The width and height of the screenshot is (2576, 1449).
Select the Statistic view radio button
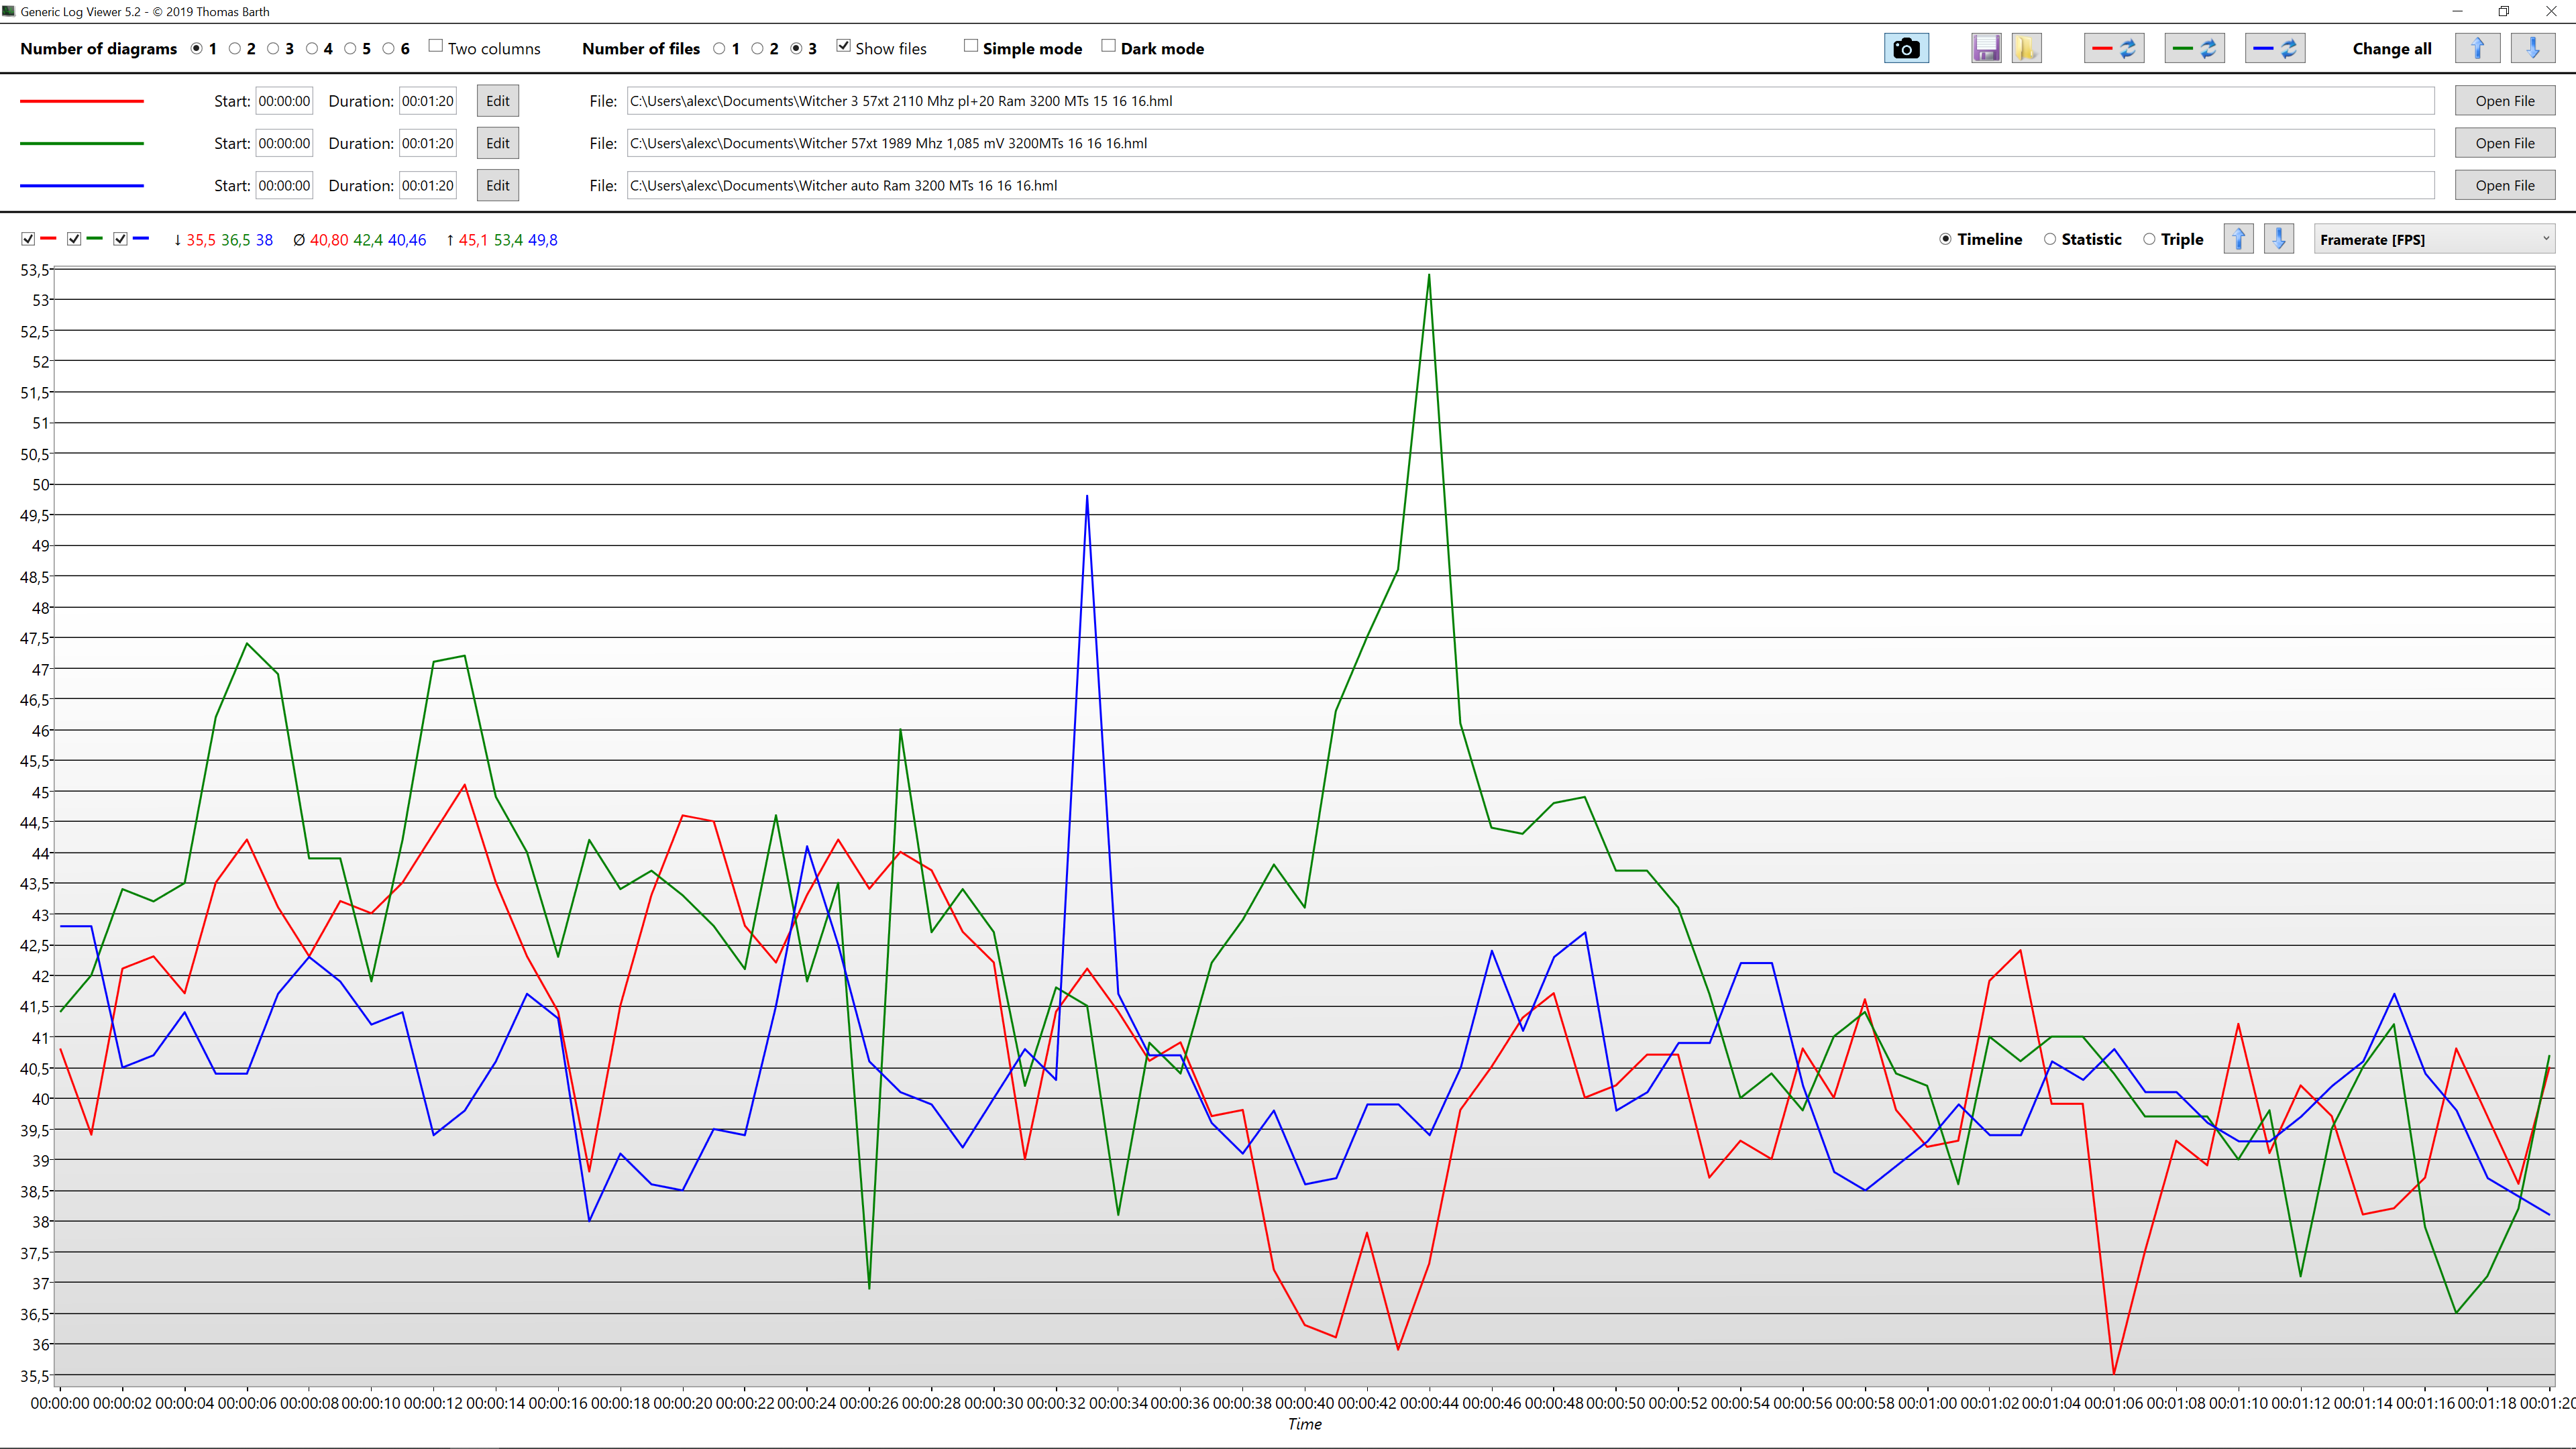pos(2050,239)
